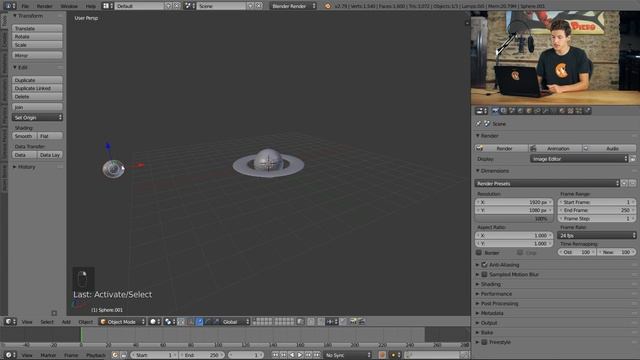Play the animation forward
Screen dimensions: 640x360
[300, 355]
